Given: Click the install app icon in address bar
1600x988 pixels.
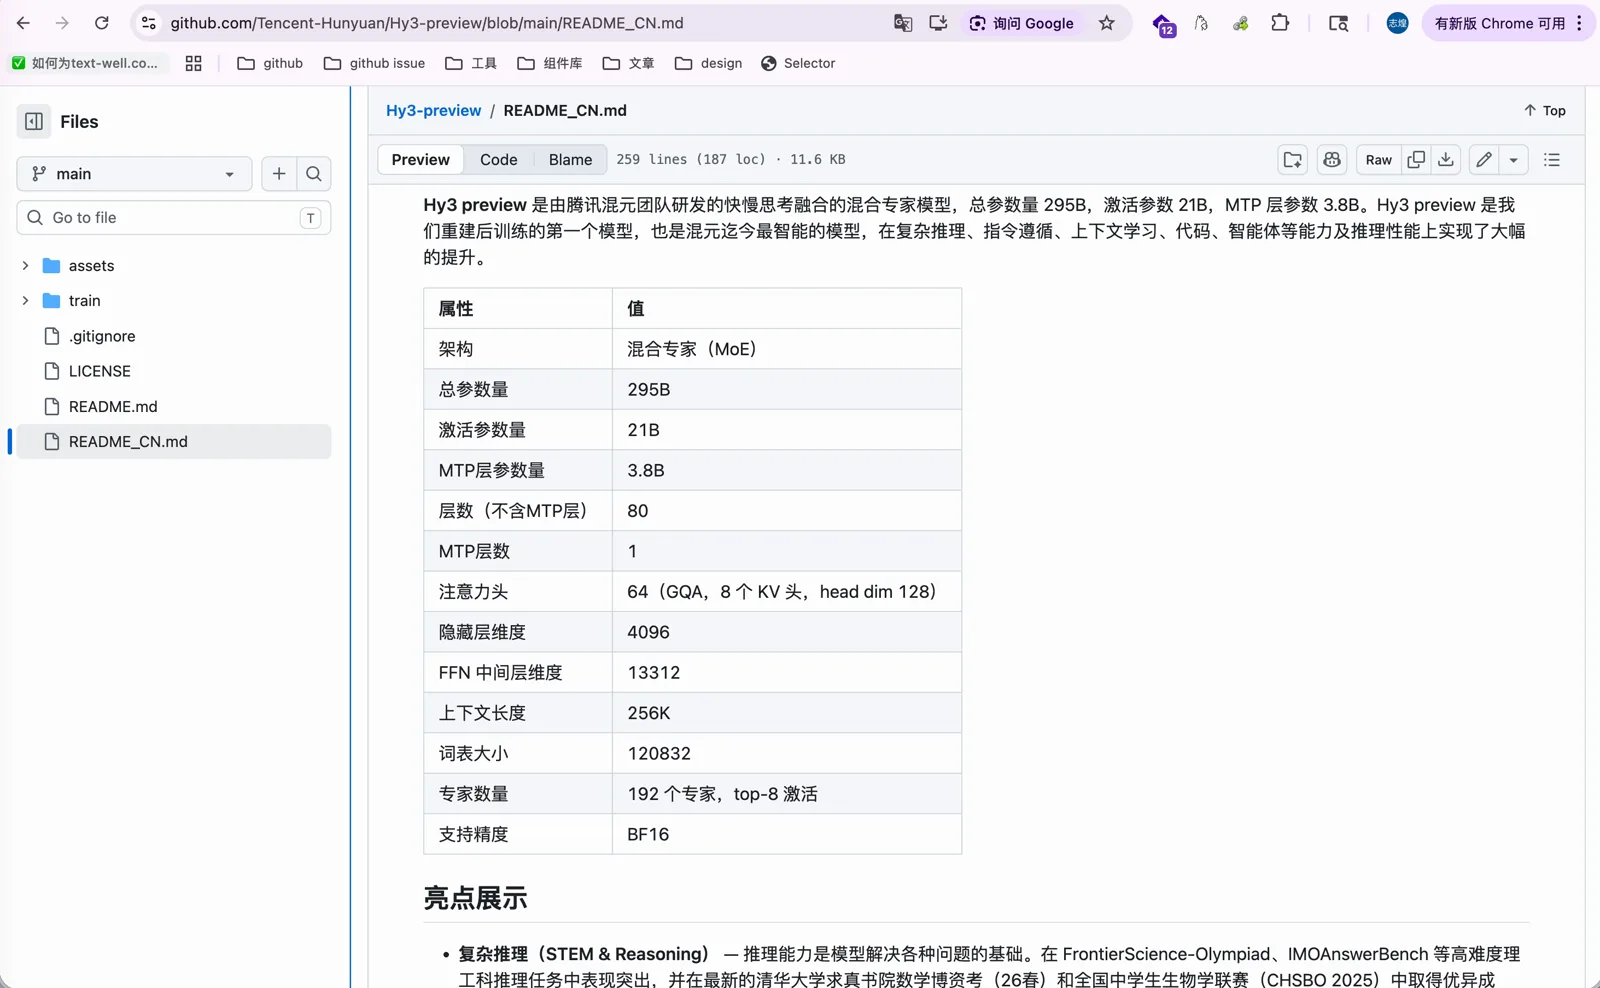Looking at the screenshot, I should [938, 23].
